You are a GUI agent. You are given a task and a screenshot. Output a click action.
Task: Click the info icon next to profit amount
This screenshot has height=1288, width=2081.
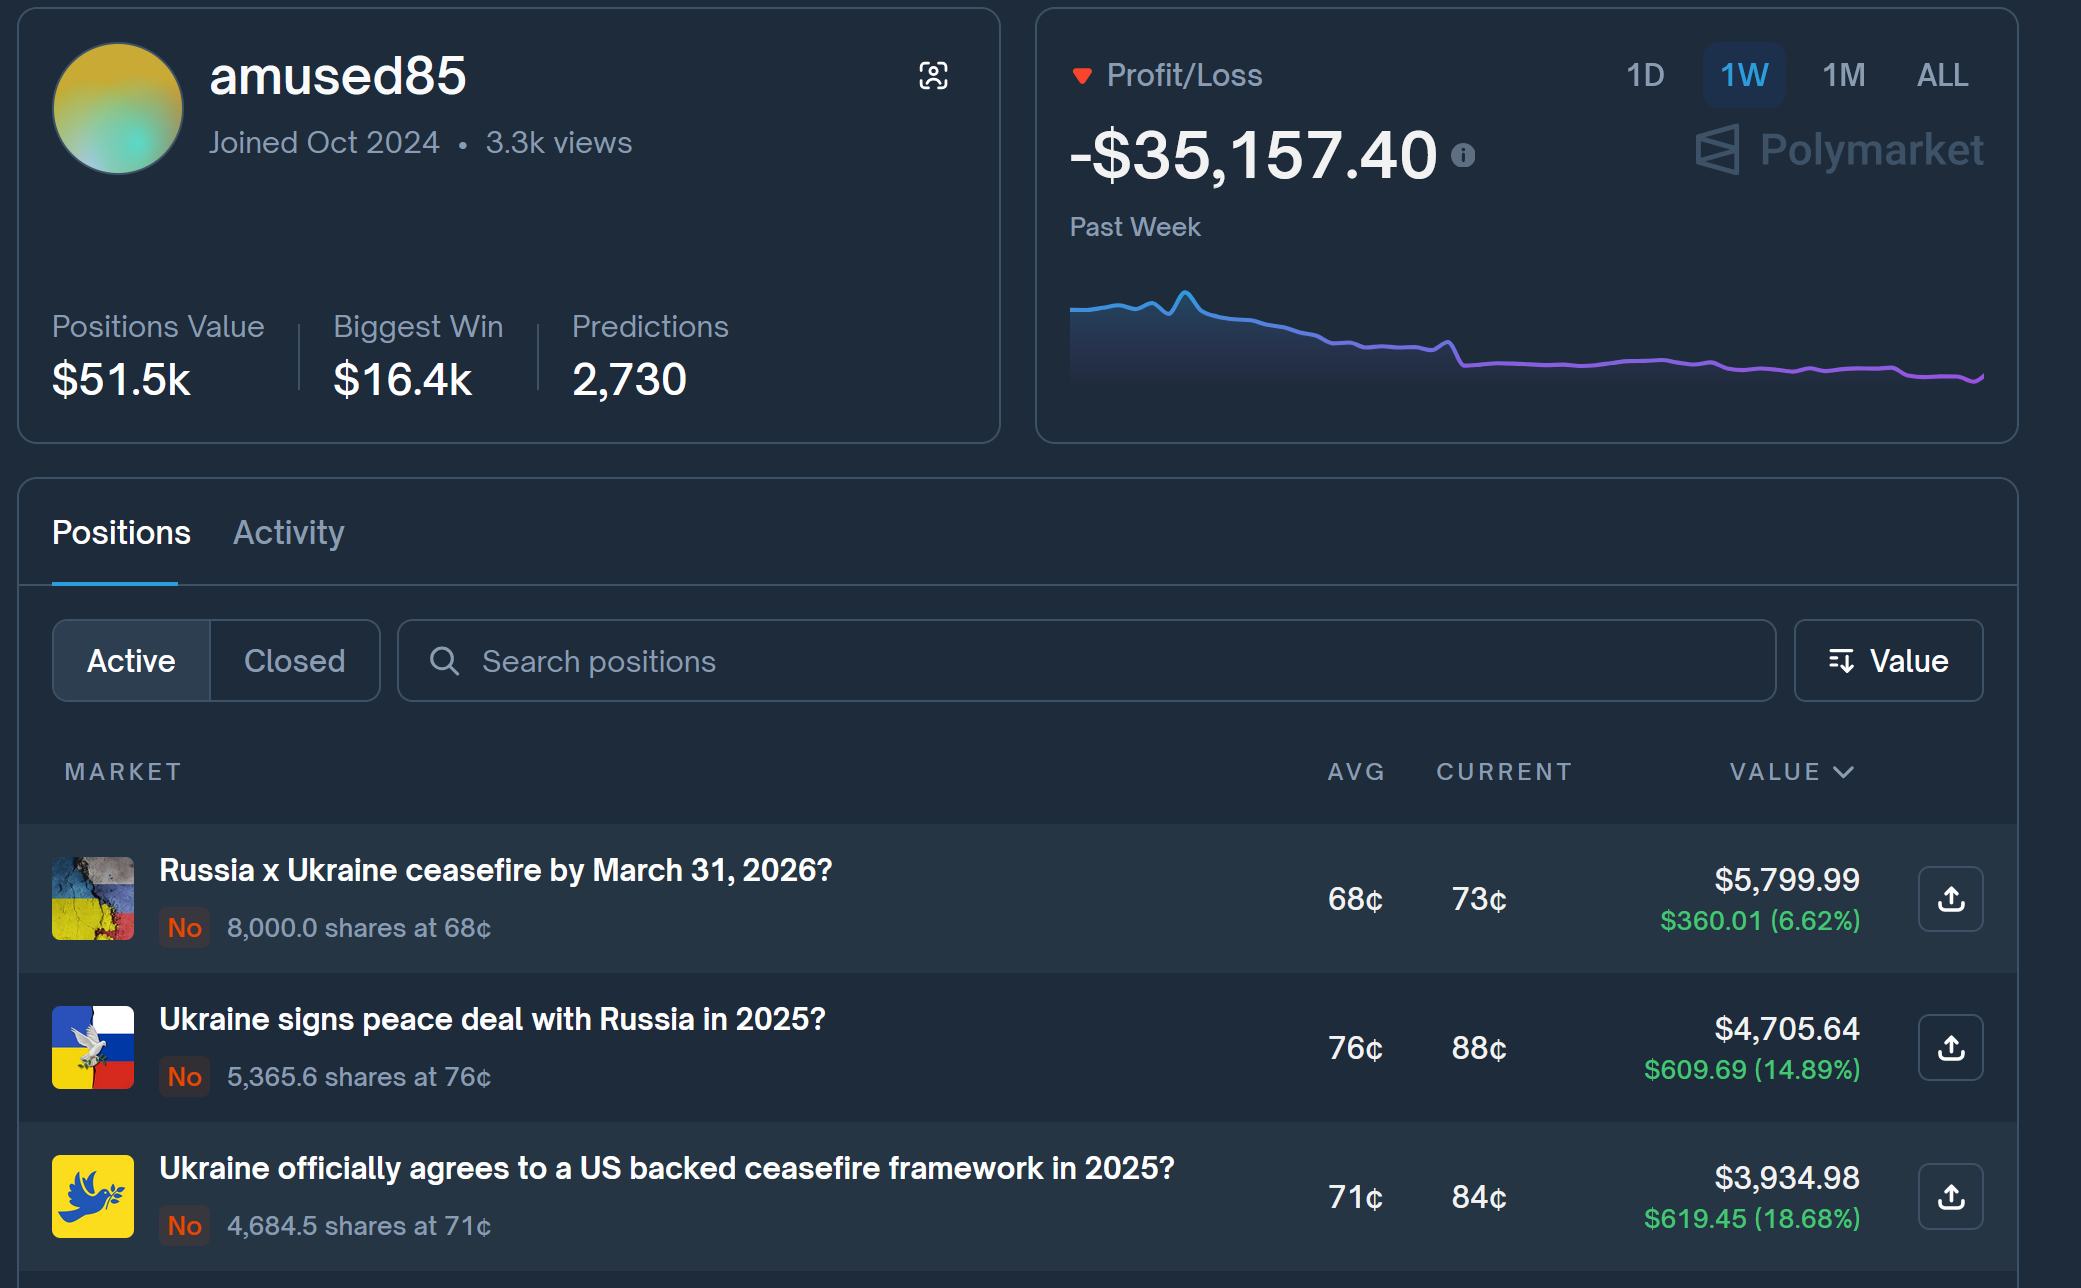pyautogui.click(x=1463, y=155)
